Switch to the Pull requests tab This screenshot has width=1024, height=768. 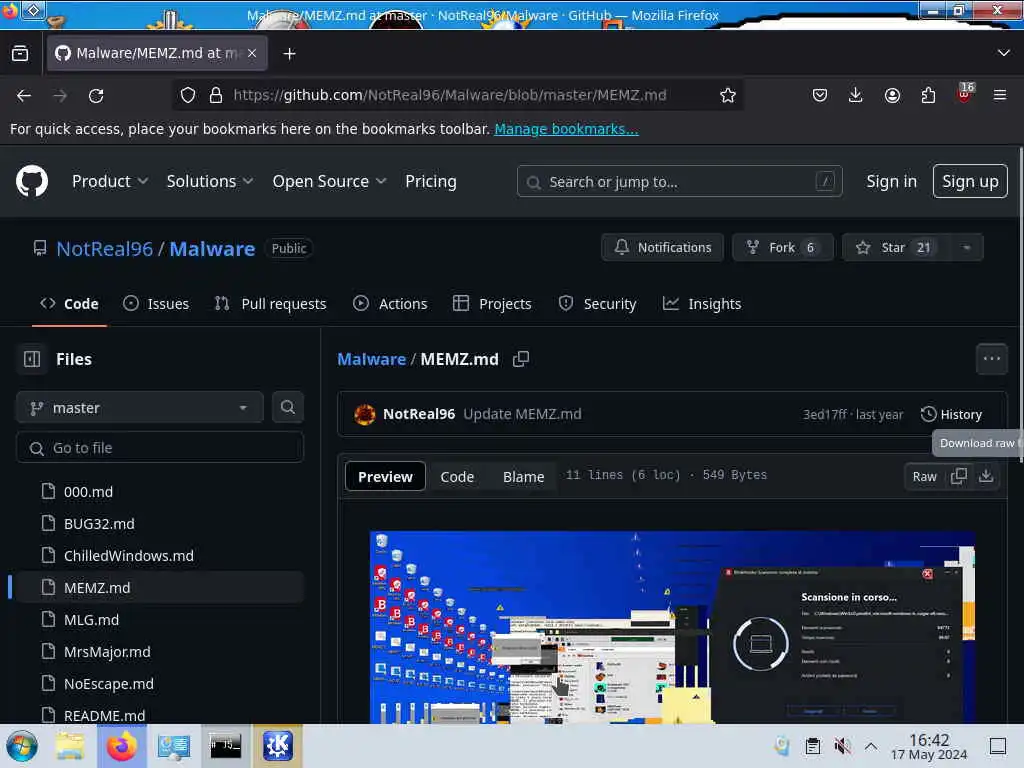coord(270,304)
